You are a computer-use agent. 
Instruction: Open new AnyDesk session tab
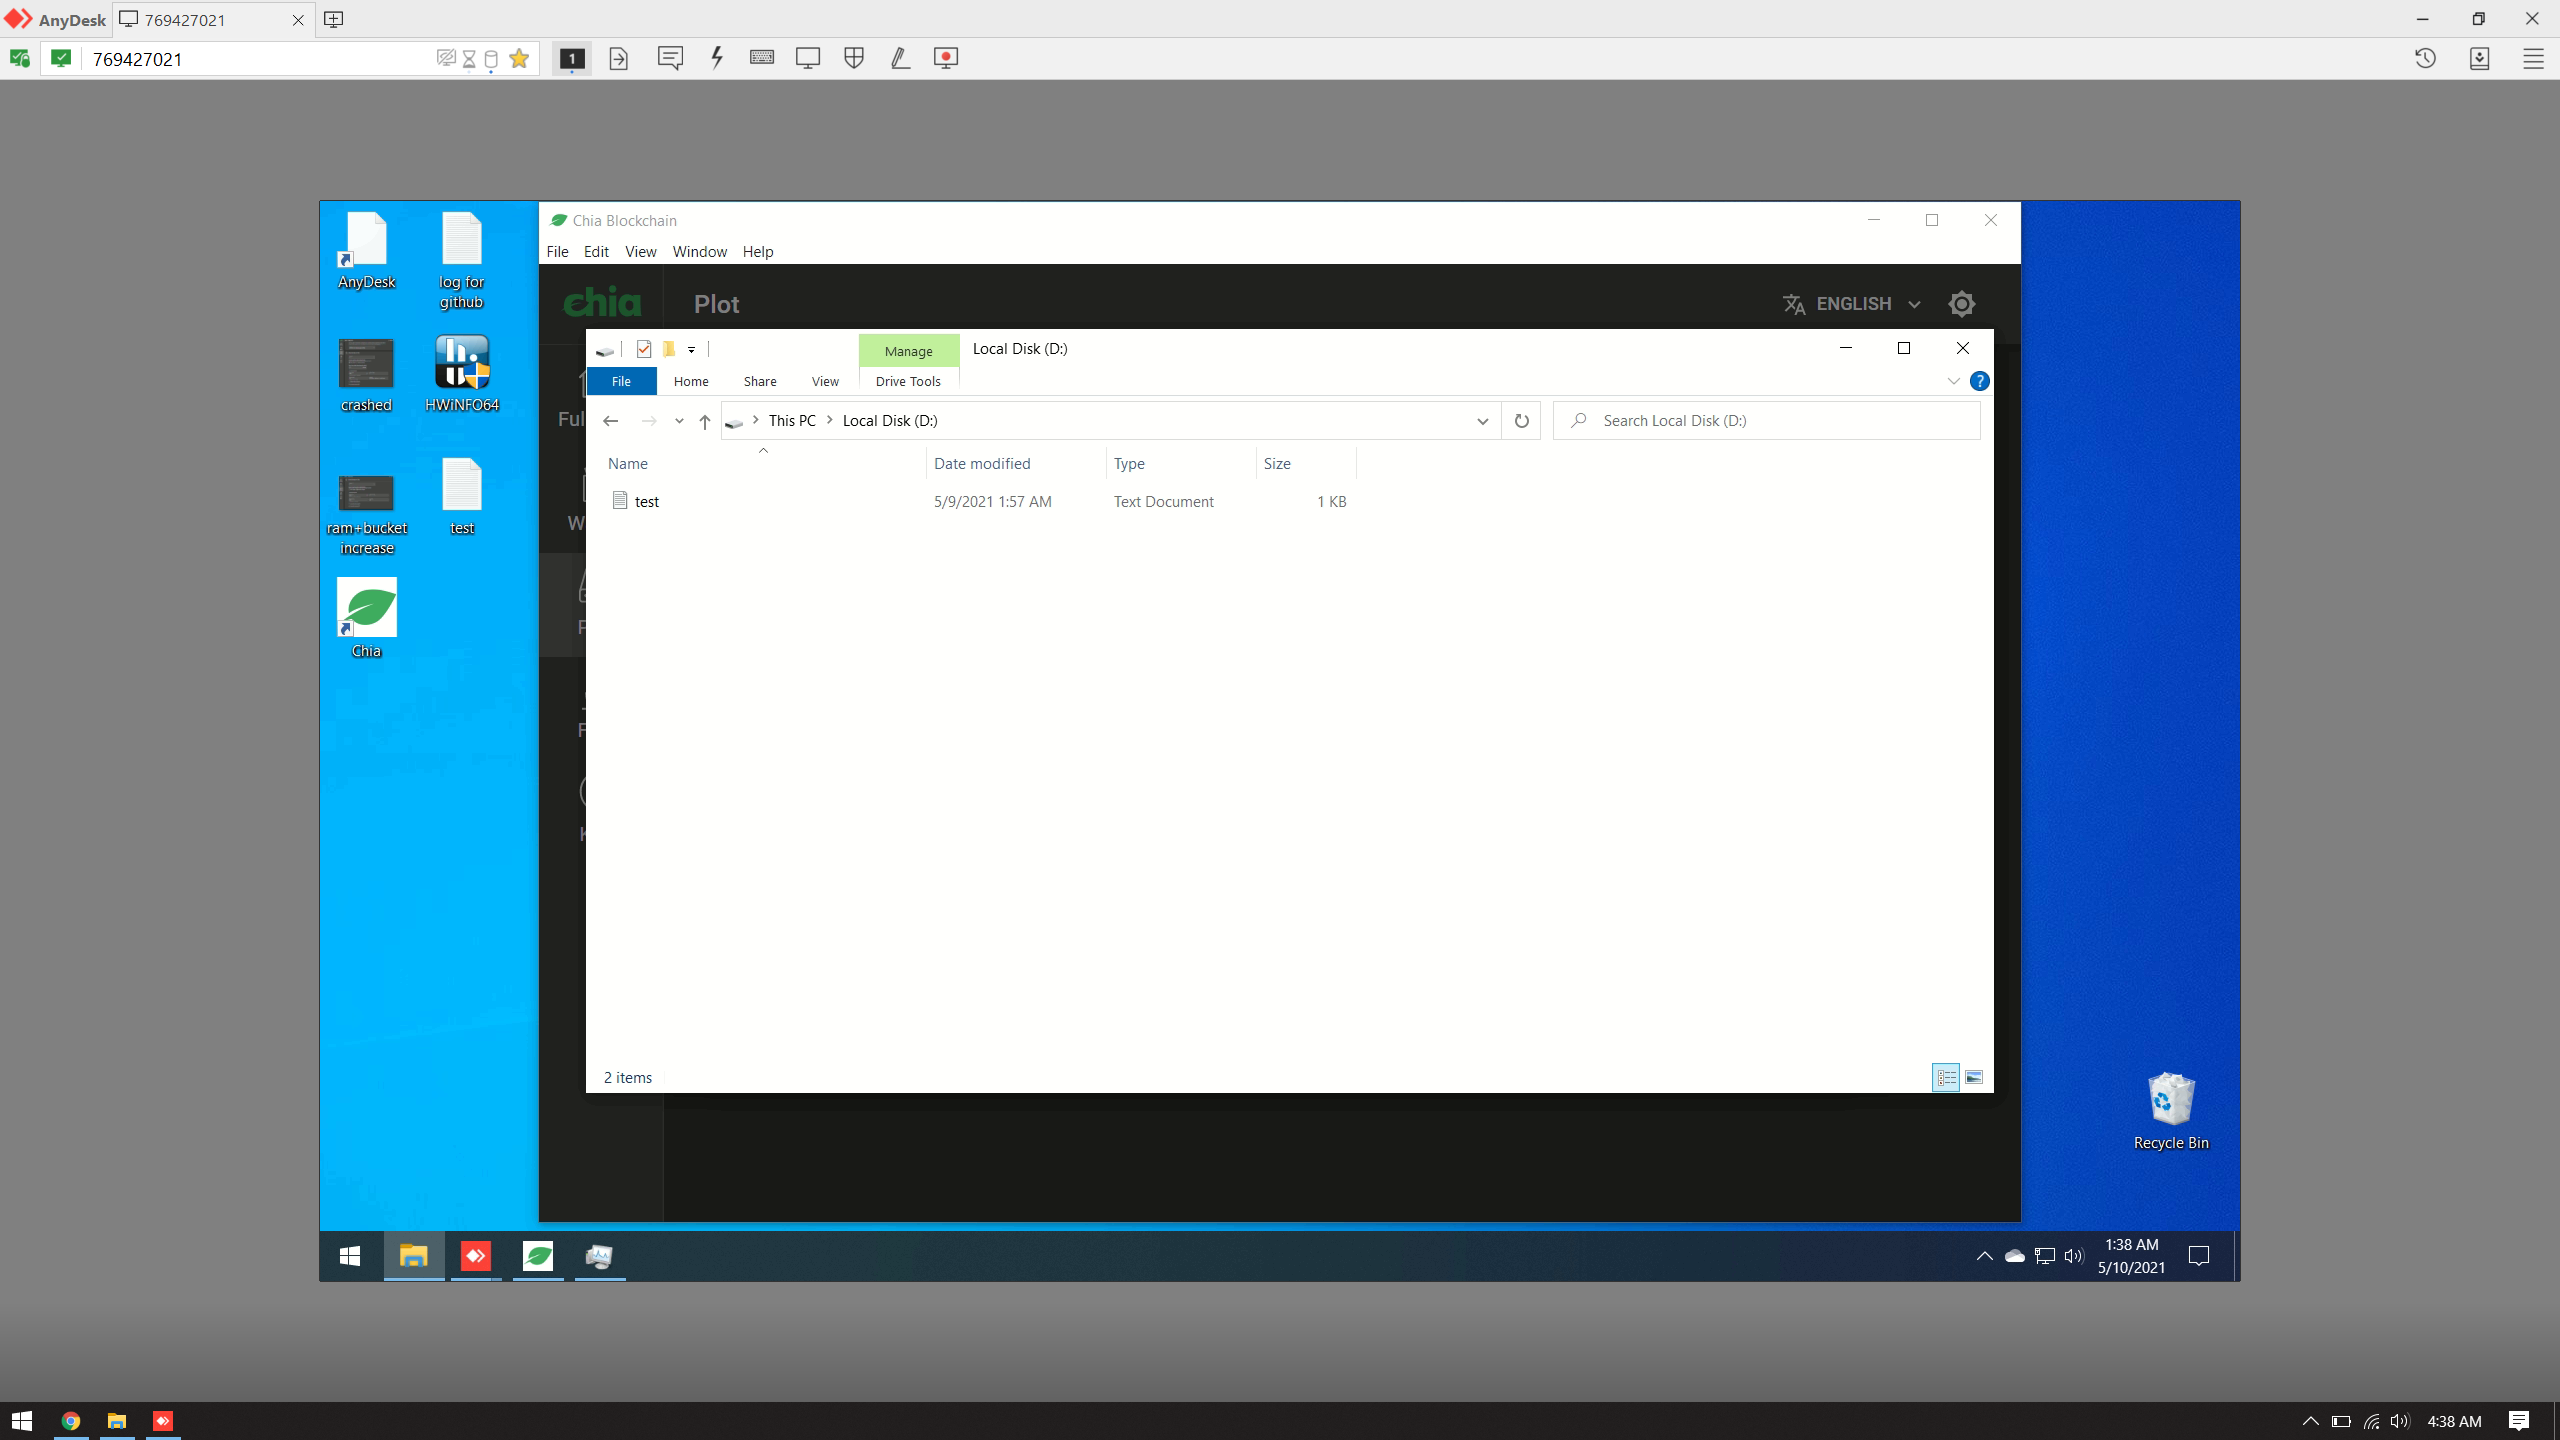point(334,19)
